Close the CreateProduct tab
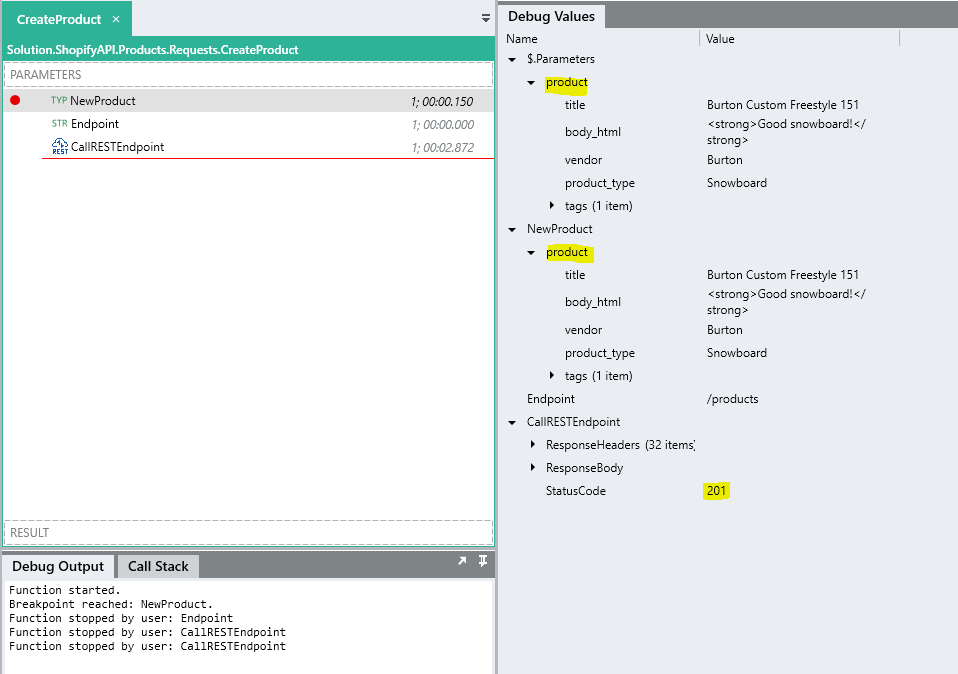Screen dimensions: 958x674 pos(116,20)
